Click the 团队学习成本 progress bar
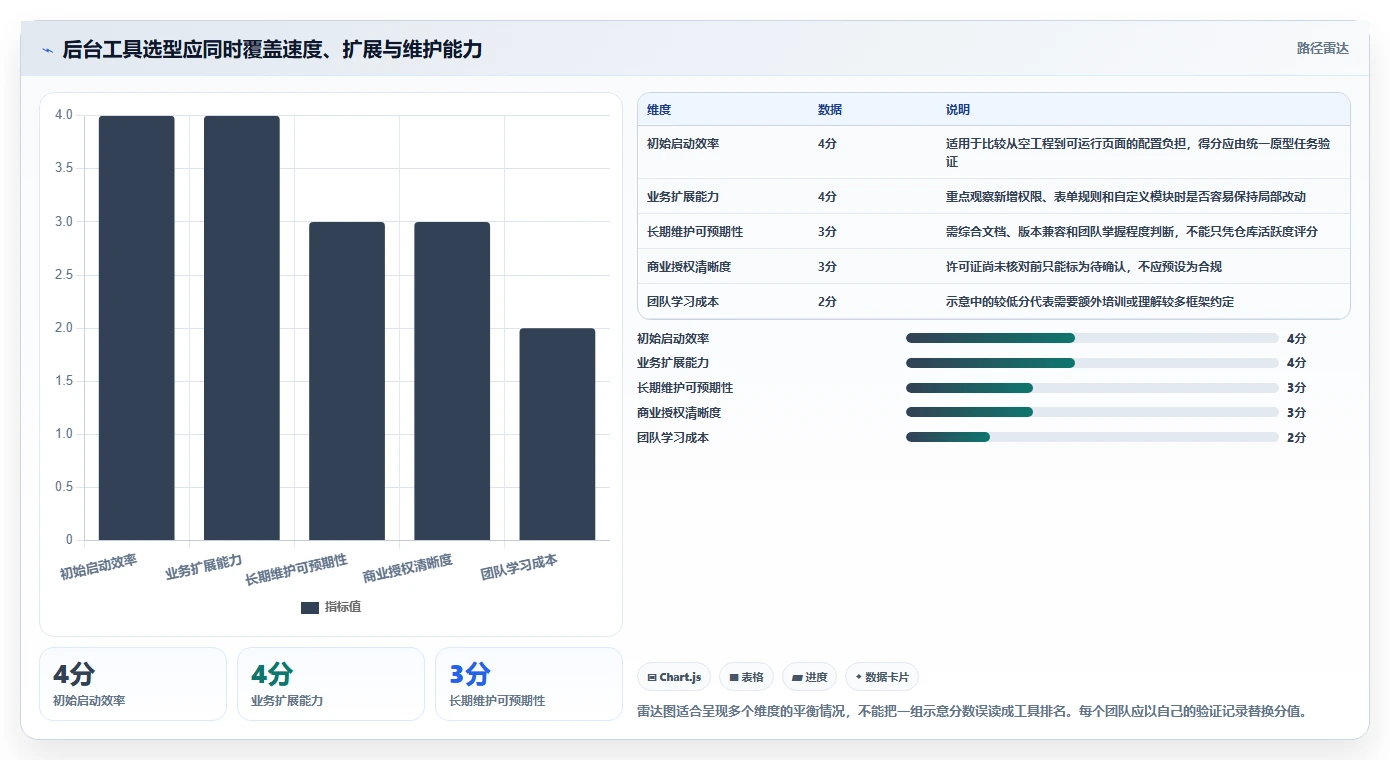The height and width of the screenshot is (760, 1390). (x=1092, y=437)
